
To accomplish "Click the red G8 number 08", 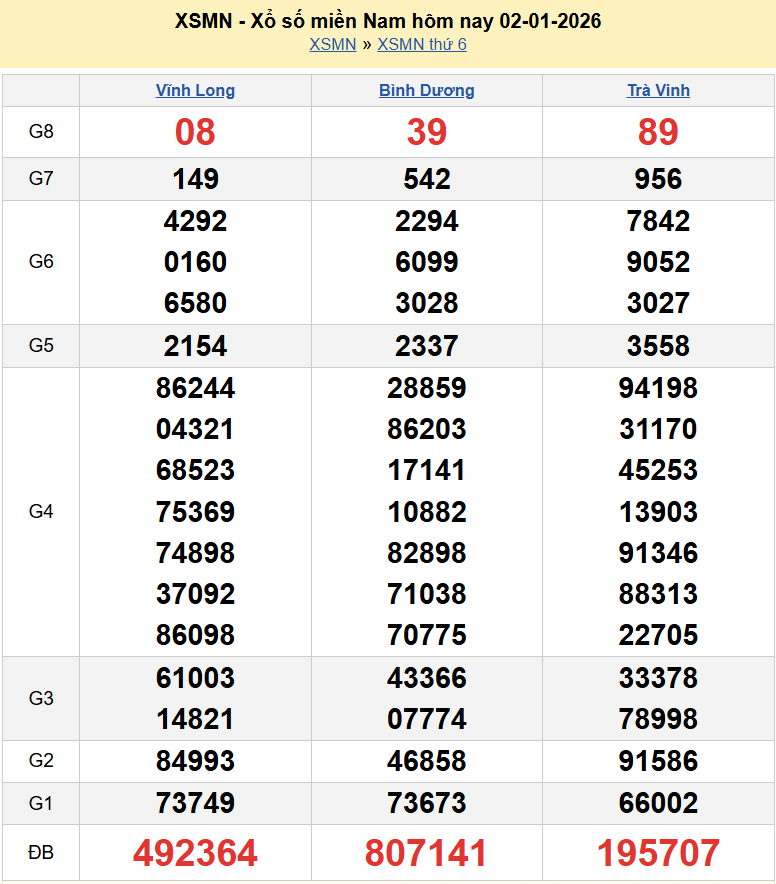I will click(195, 131).
